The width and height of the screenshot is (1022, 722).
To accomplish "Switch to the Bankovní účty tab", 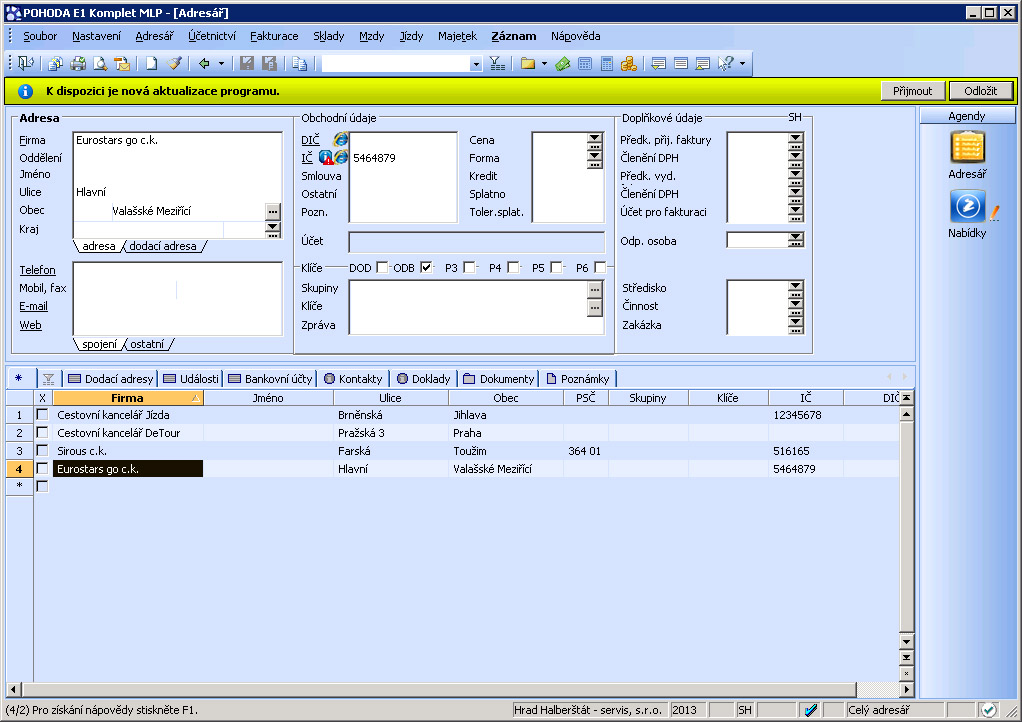I will pos(270,379).
